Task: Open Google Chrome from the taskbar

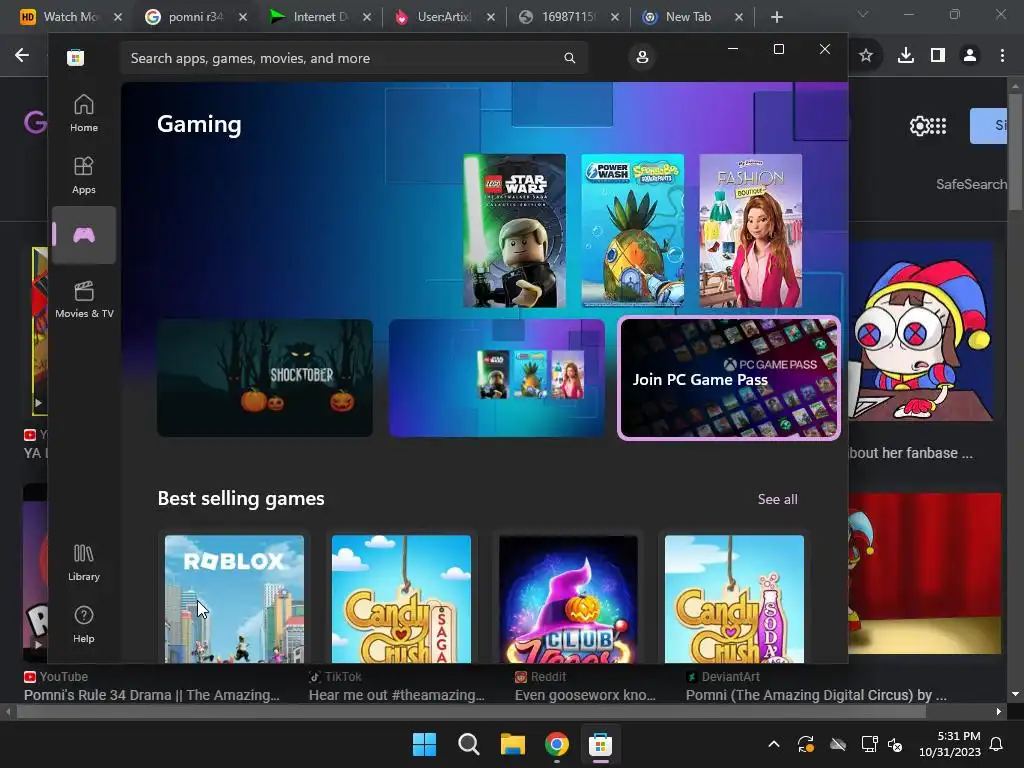Action: (x=556, y=744)
